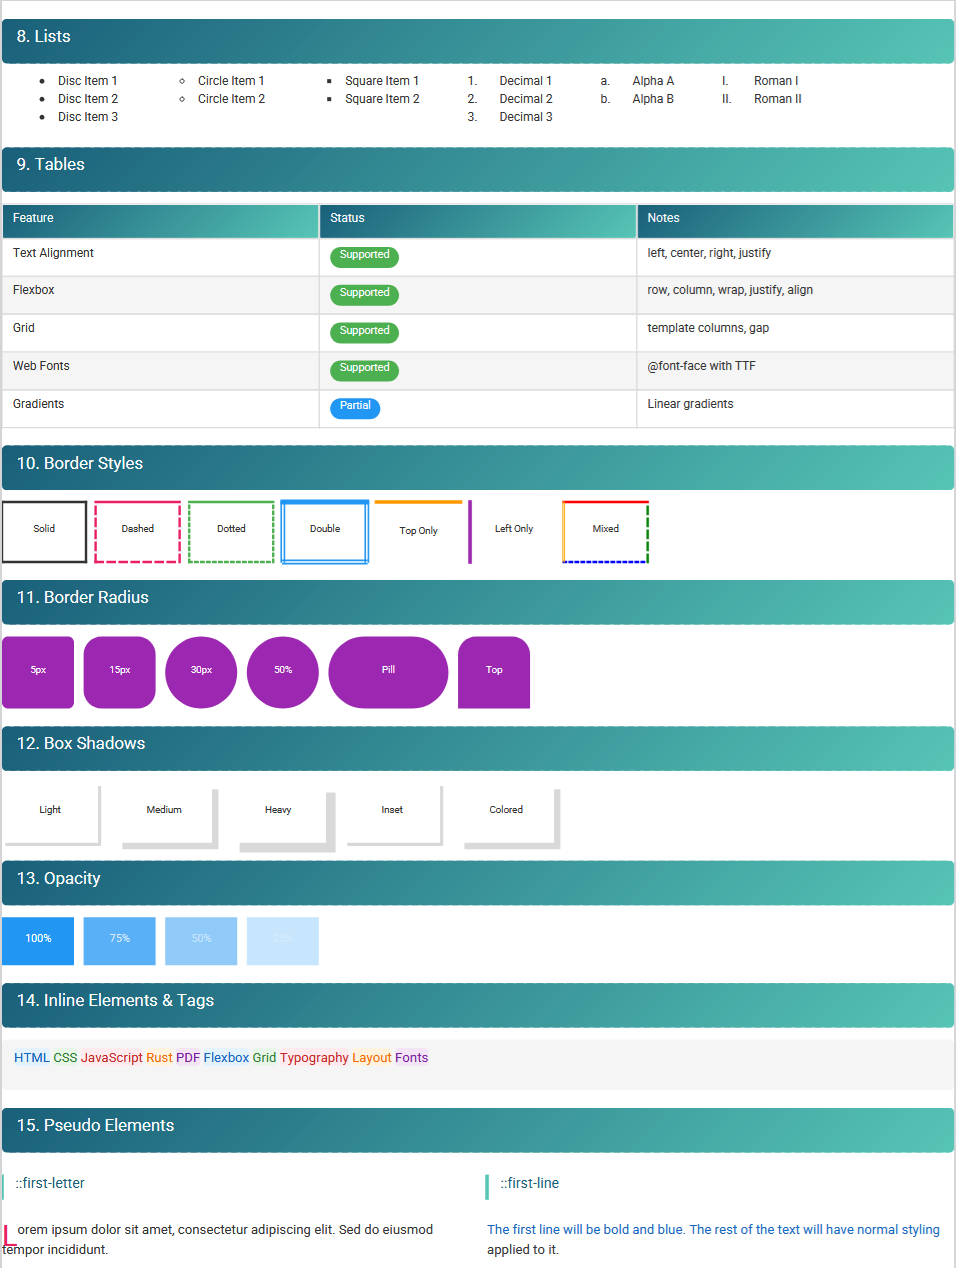
Task: Select the ::first-line heading
Action: pos(527,1184)
